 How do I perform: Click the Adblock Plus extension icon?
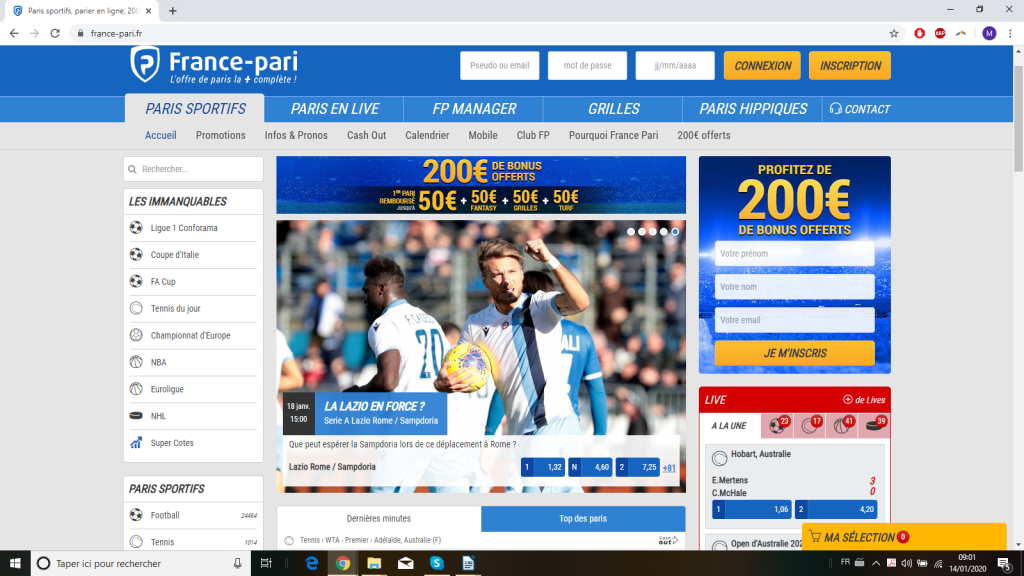(x=940, y=33)
